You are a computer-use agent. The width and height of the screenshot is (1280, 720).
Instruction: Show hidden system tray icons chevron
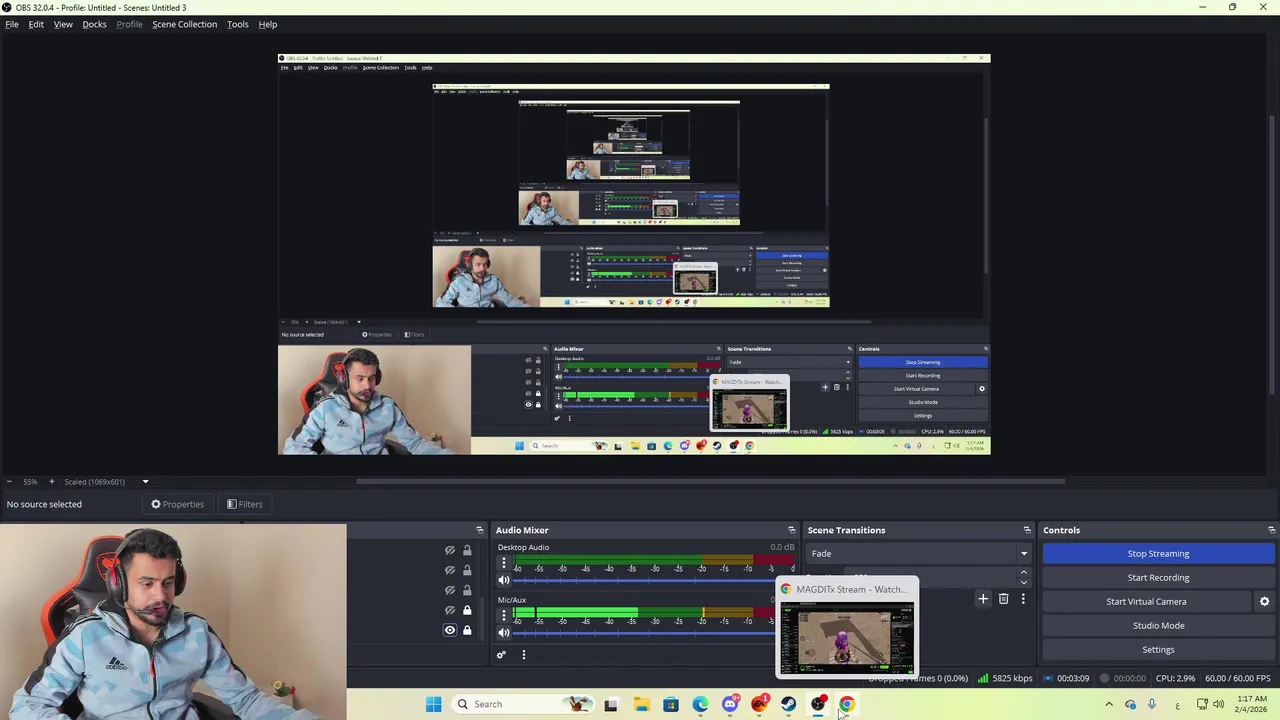[x=1108, y=704]
